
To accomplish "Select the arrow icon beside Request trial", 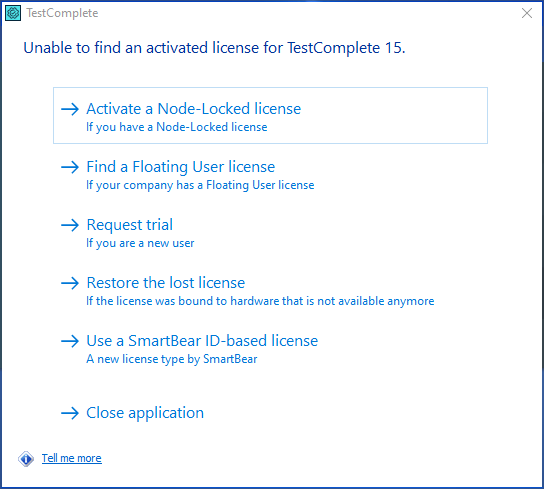I will [x=70, y=225].
